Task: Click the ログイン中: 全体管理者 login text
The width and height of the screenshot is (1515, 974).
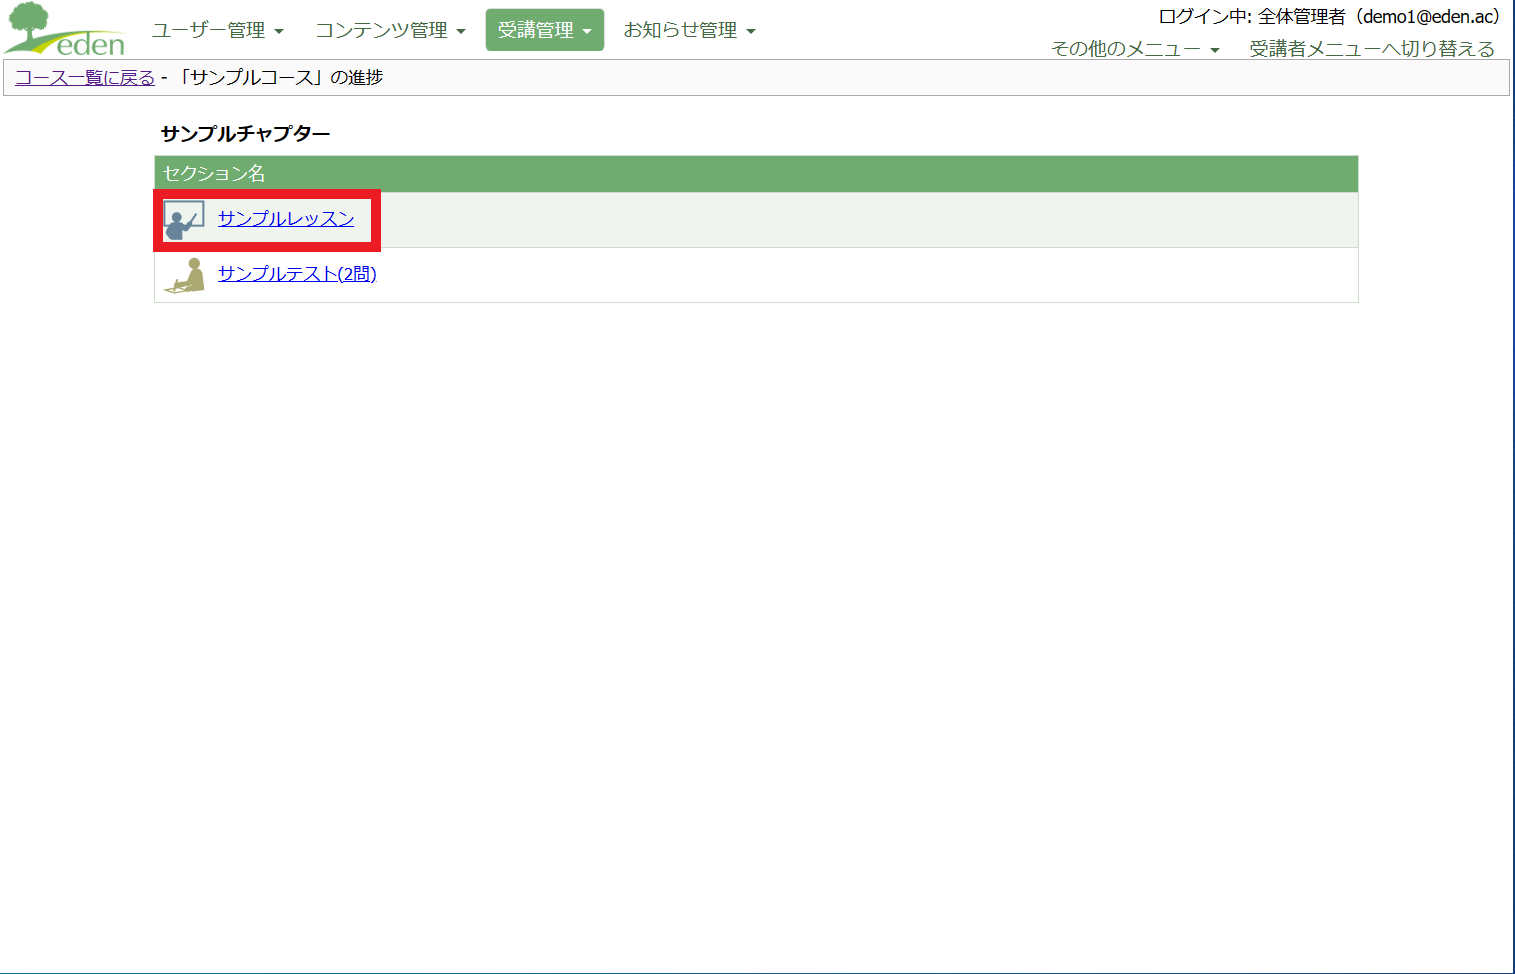Action: click(x=1329, y=17)
